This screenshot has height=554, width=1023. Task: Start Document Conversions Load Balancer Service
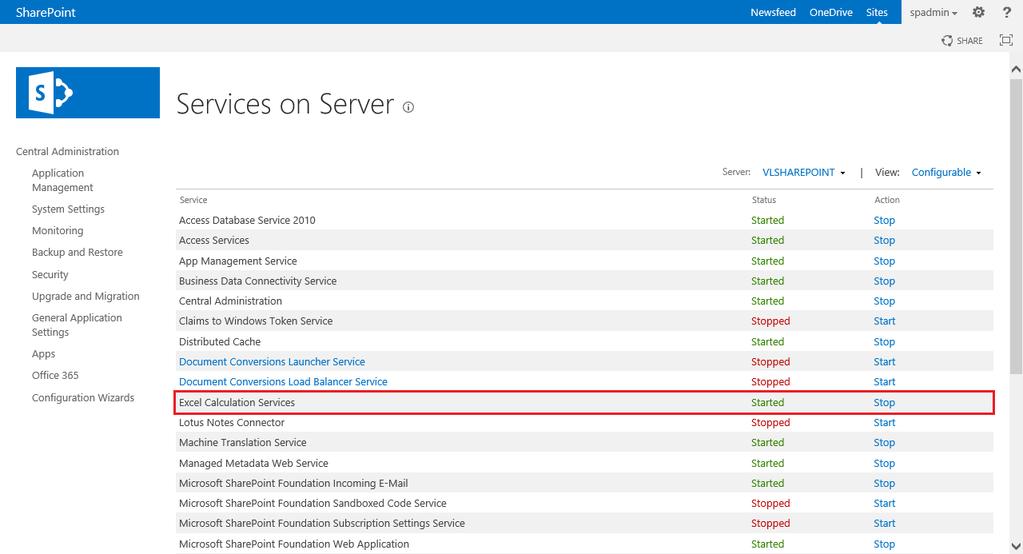pyautogui.click(x=884, y=382)
